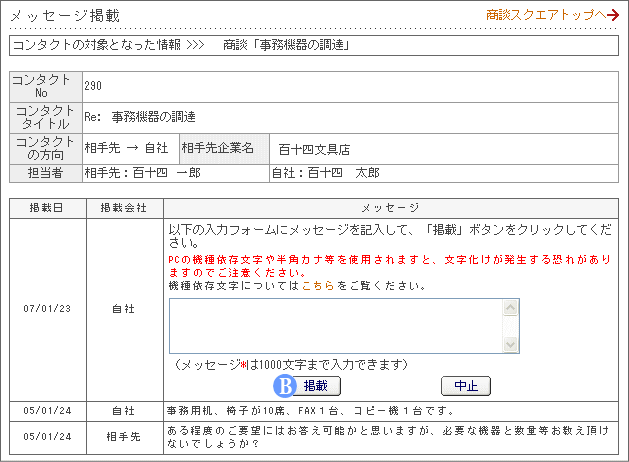Click the text area scrollbar up arrow
Viewport: 629px width, 462px height.
pos(511,307)
